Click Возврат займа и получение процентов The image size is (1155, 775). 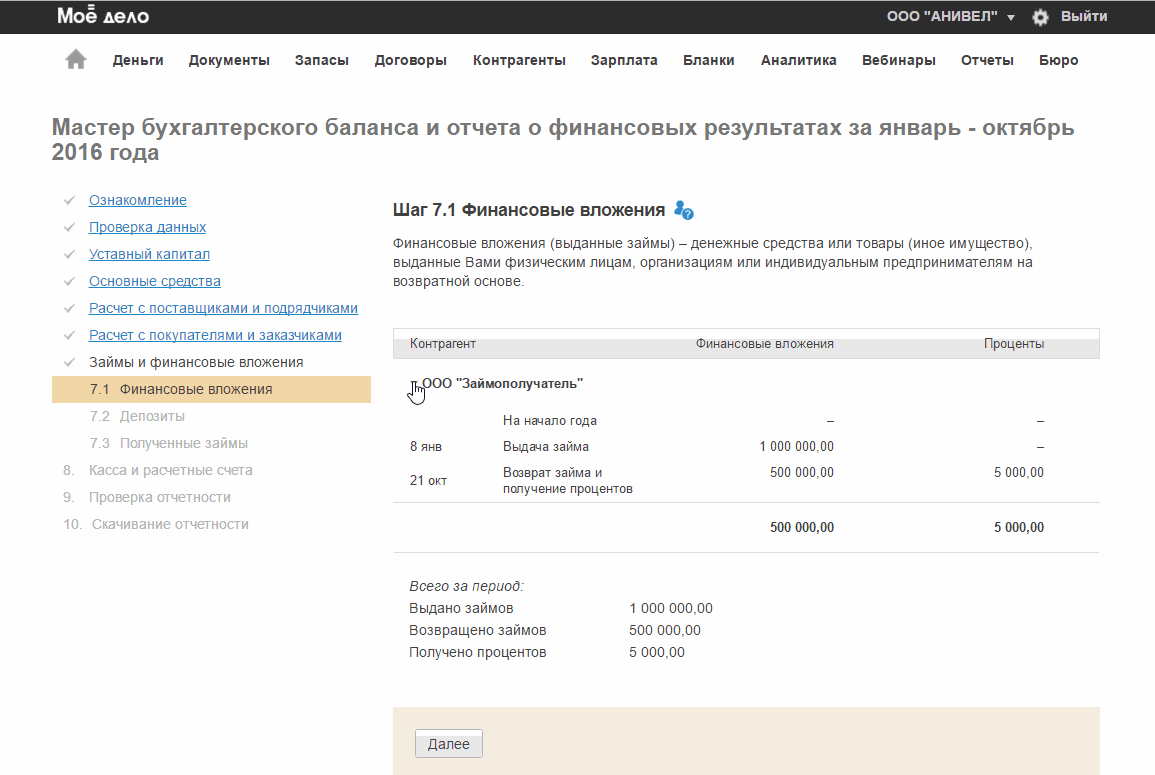(567, 480)
